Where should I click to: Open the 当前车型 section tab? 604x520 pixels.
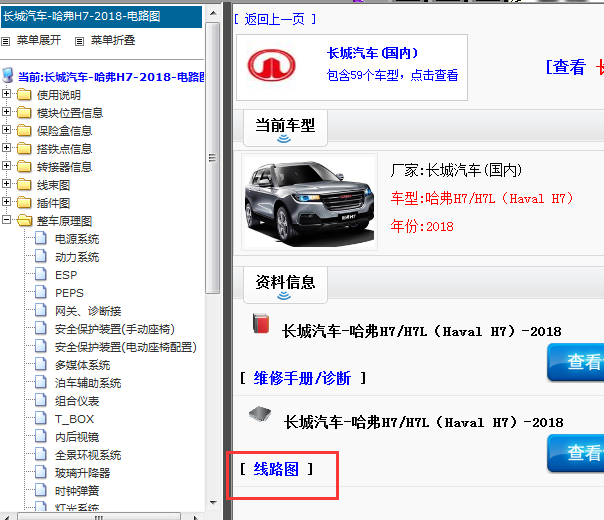pyautogui.click(x=285, y=128)
